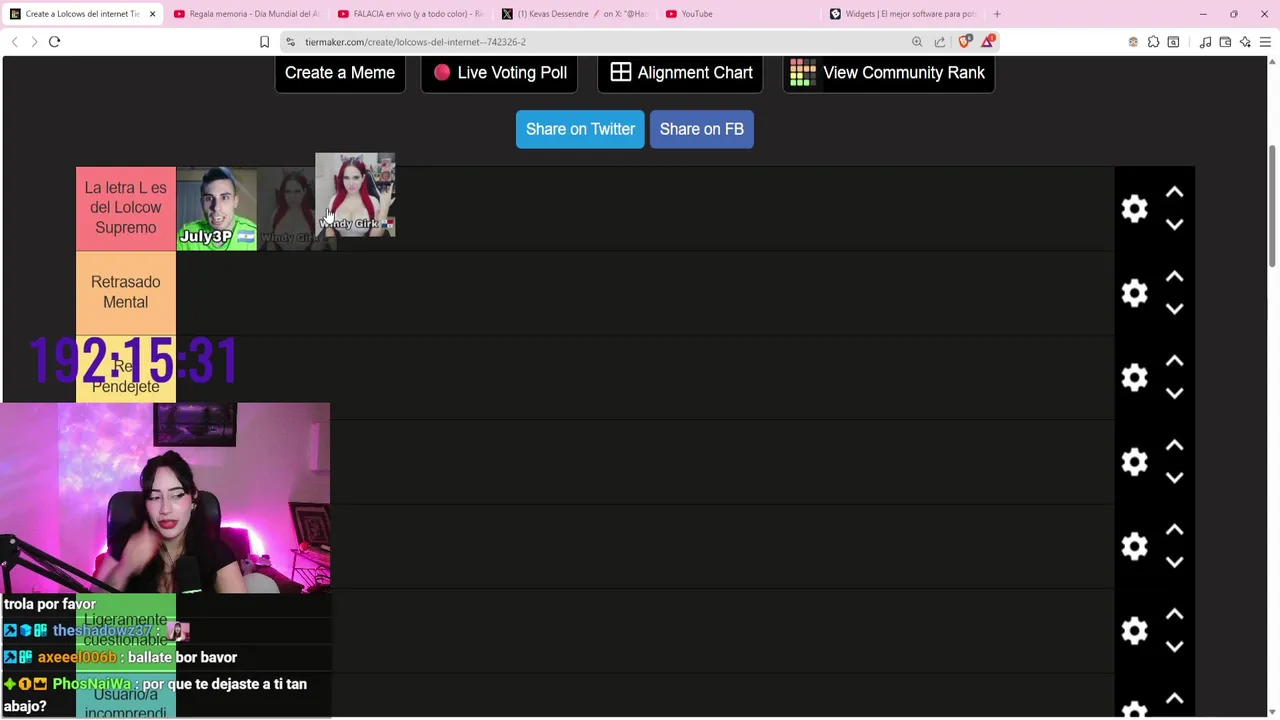Screen dimensions: 1280x720
Task: Move 'La letra L' tier down
Action: [1174, 224]
